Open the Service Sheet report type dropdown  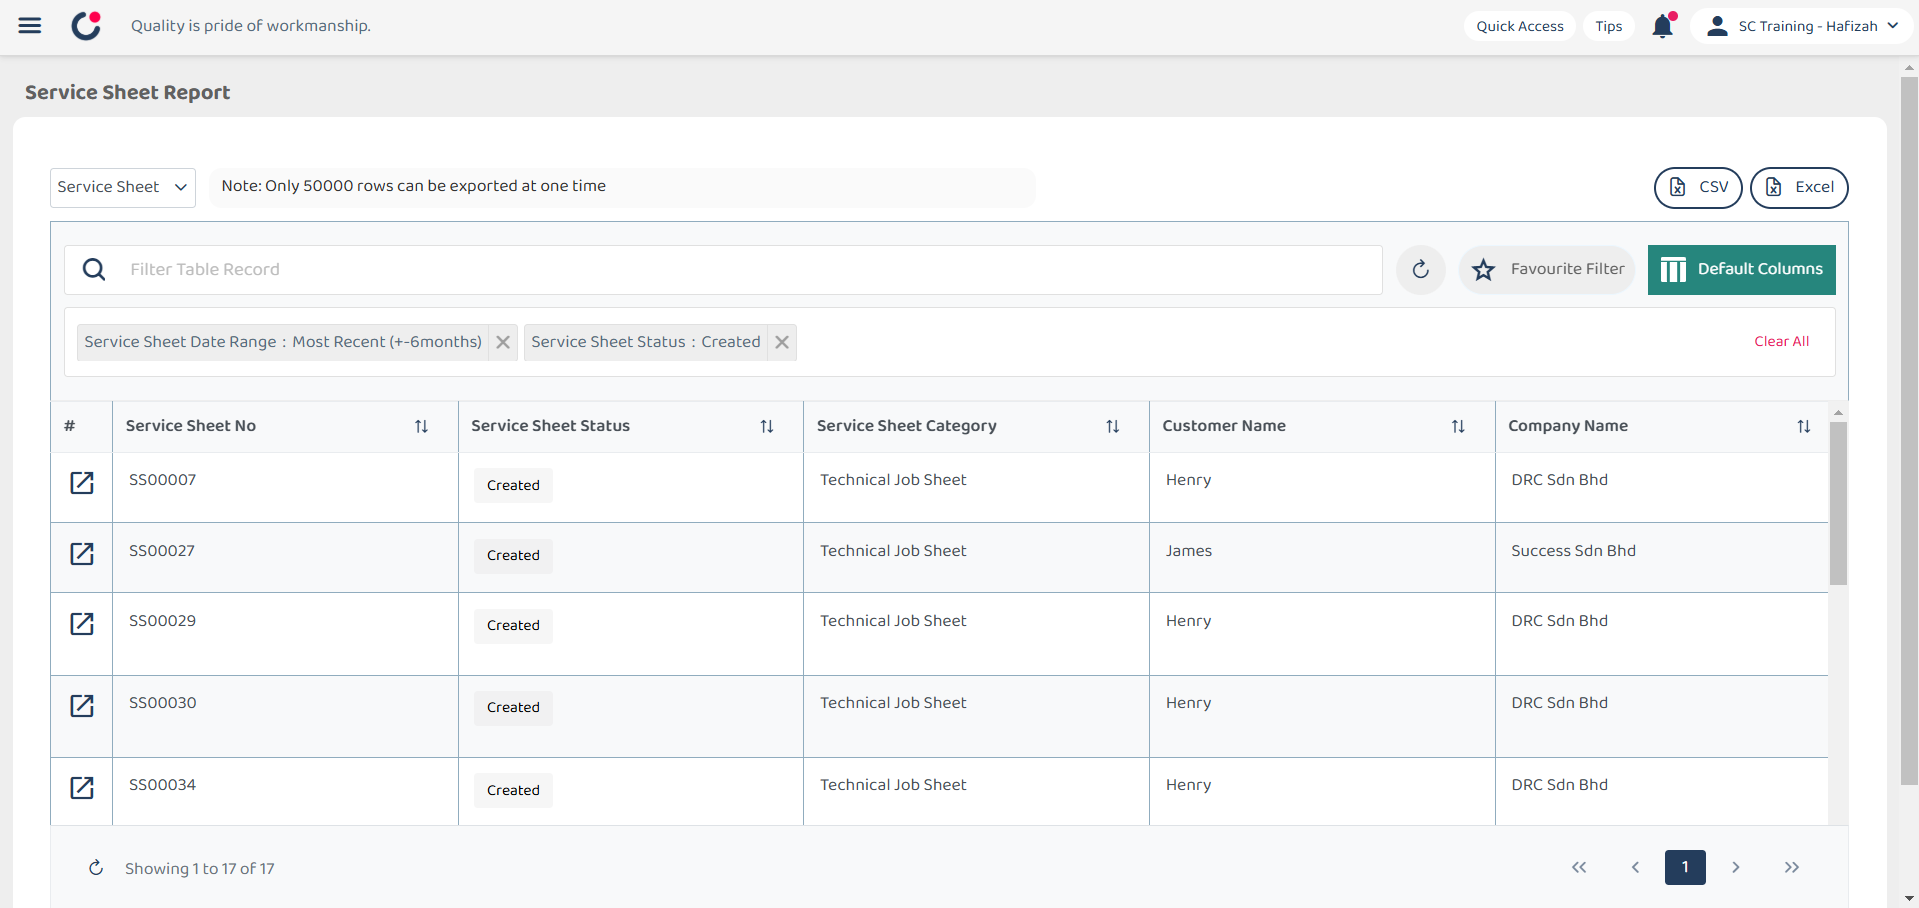tap(123, 188)
